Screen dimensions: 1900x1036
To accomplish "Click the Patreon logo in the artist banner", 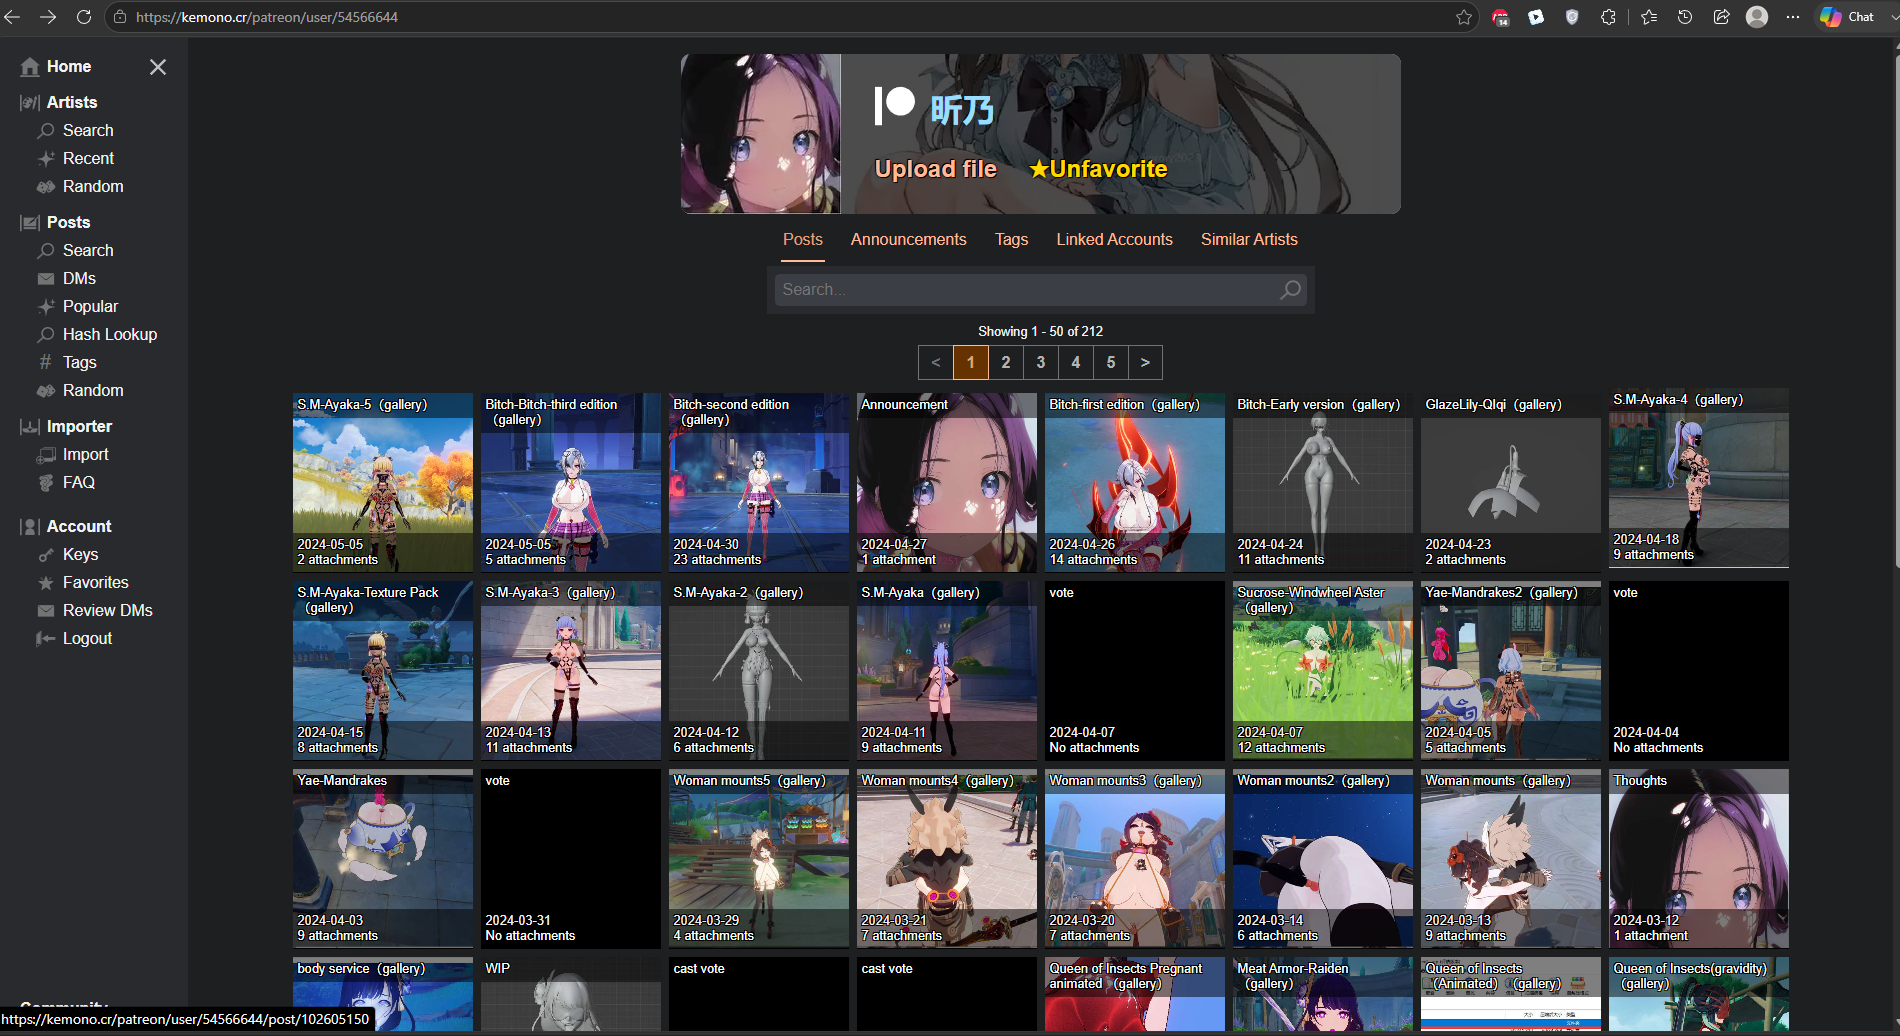I will pos(895,105).
